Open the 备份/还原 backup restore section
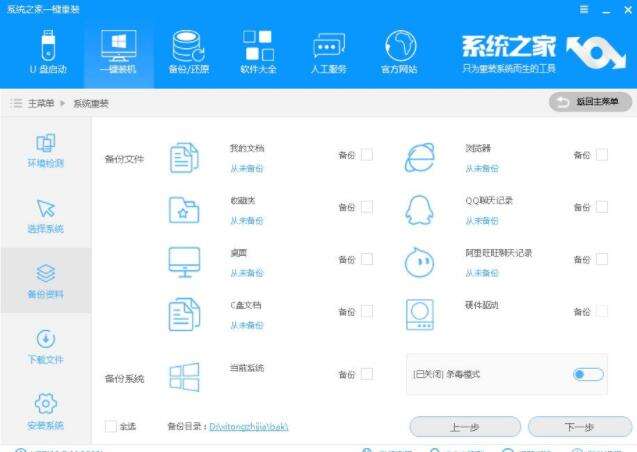This screenshot has height=452, width=637. point(188,52)
